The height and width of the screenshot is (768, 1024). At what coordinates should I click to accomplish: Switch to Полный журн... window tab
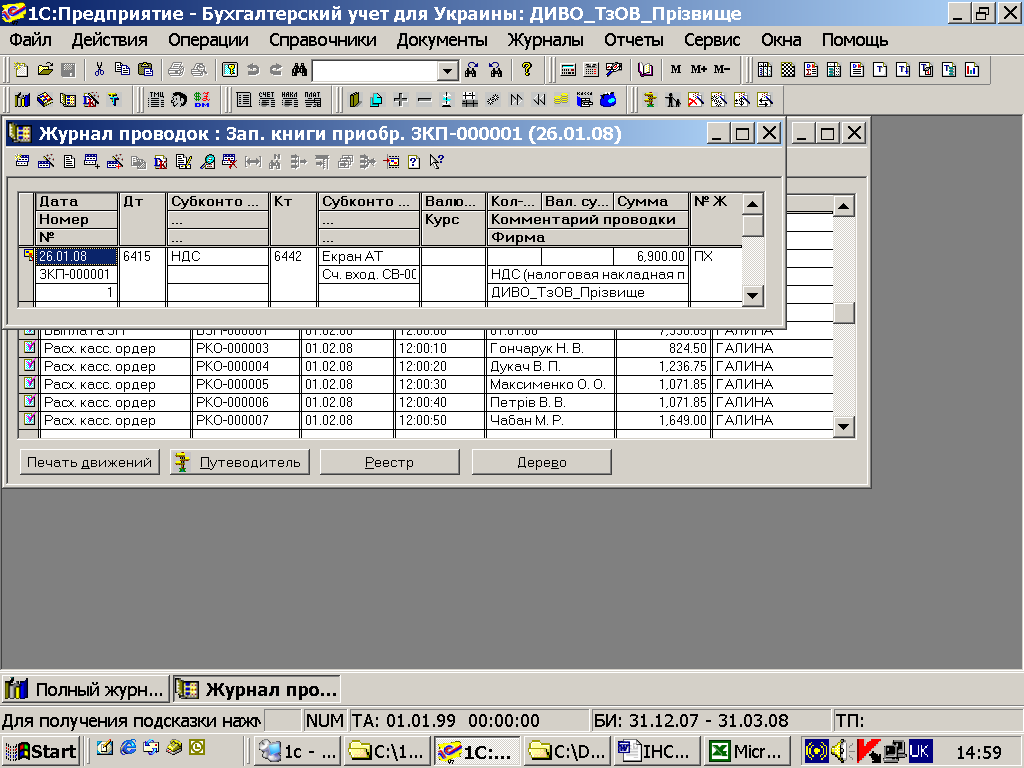pyautogui.click(x=85, y=689)
